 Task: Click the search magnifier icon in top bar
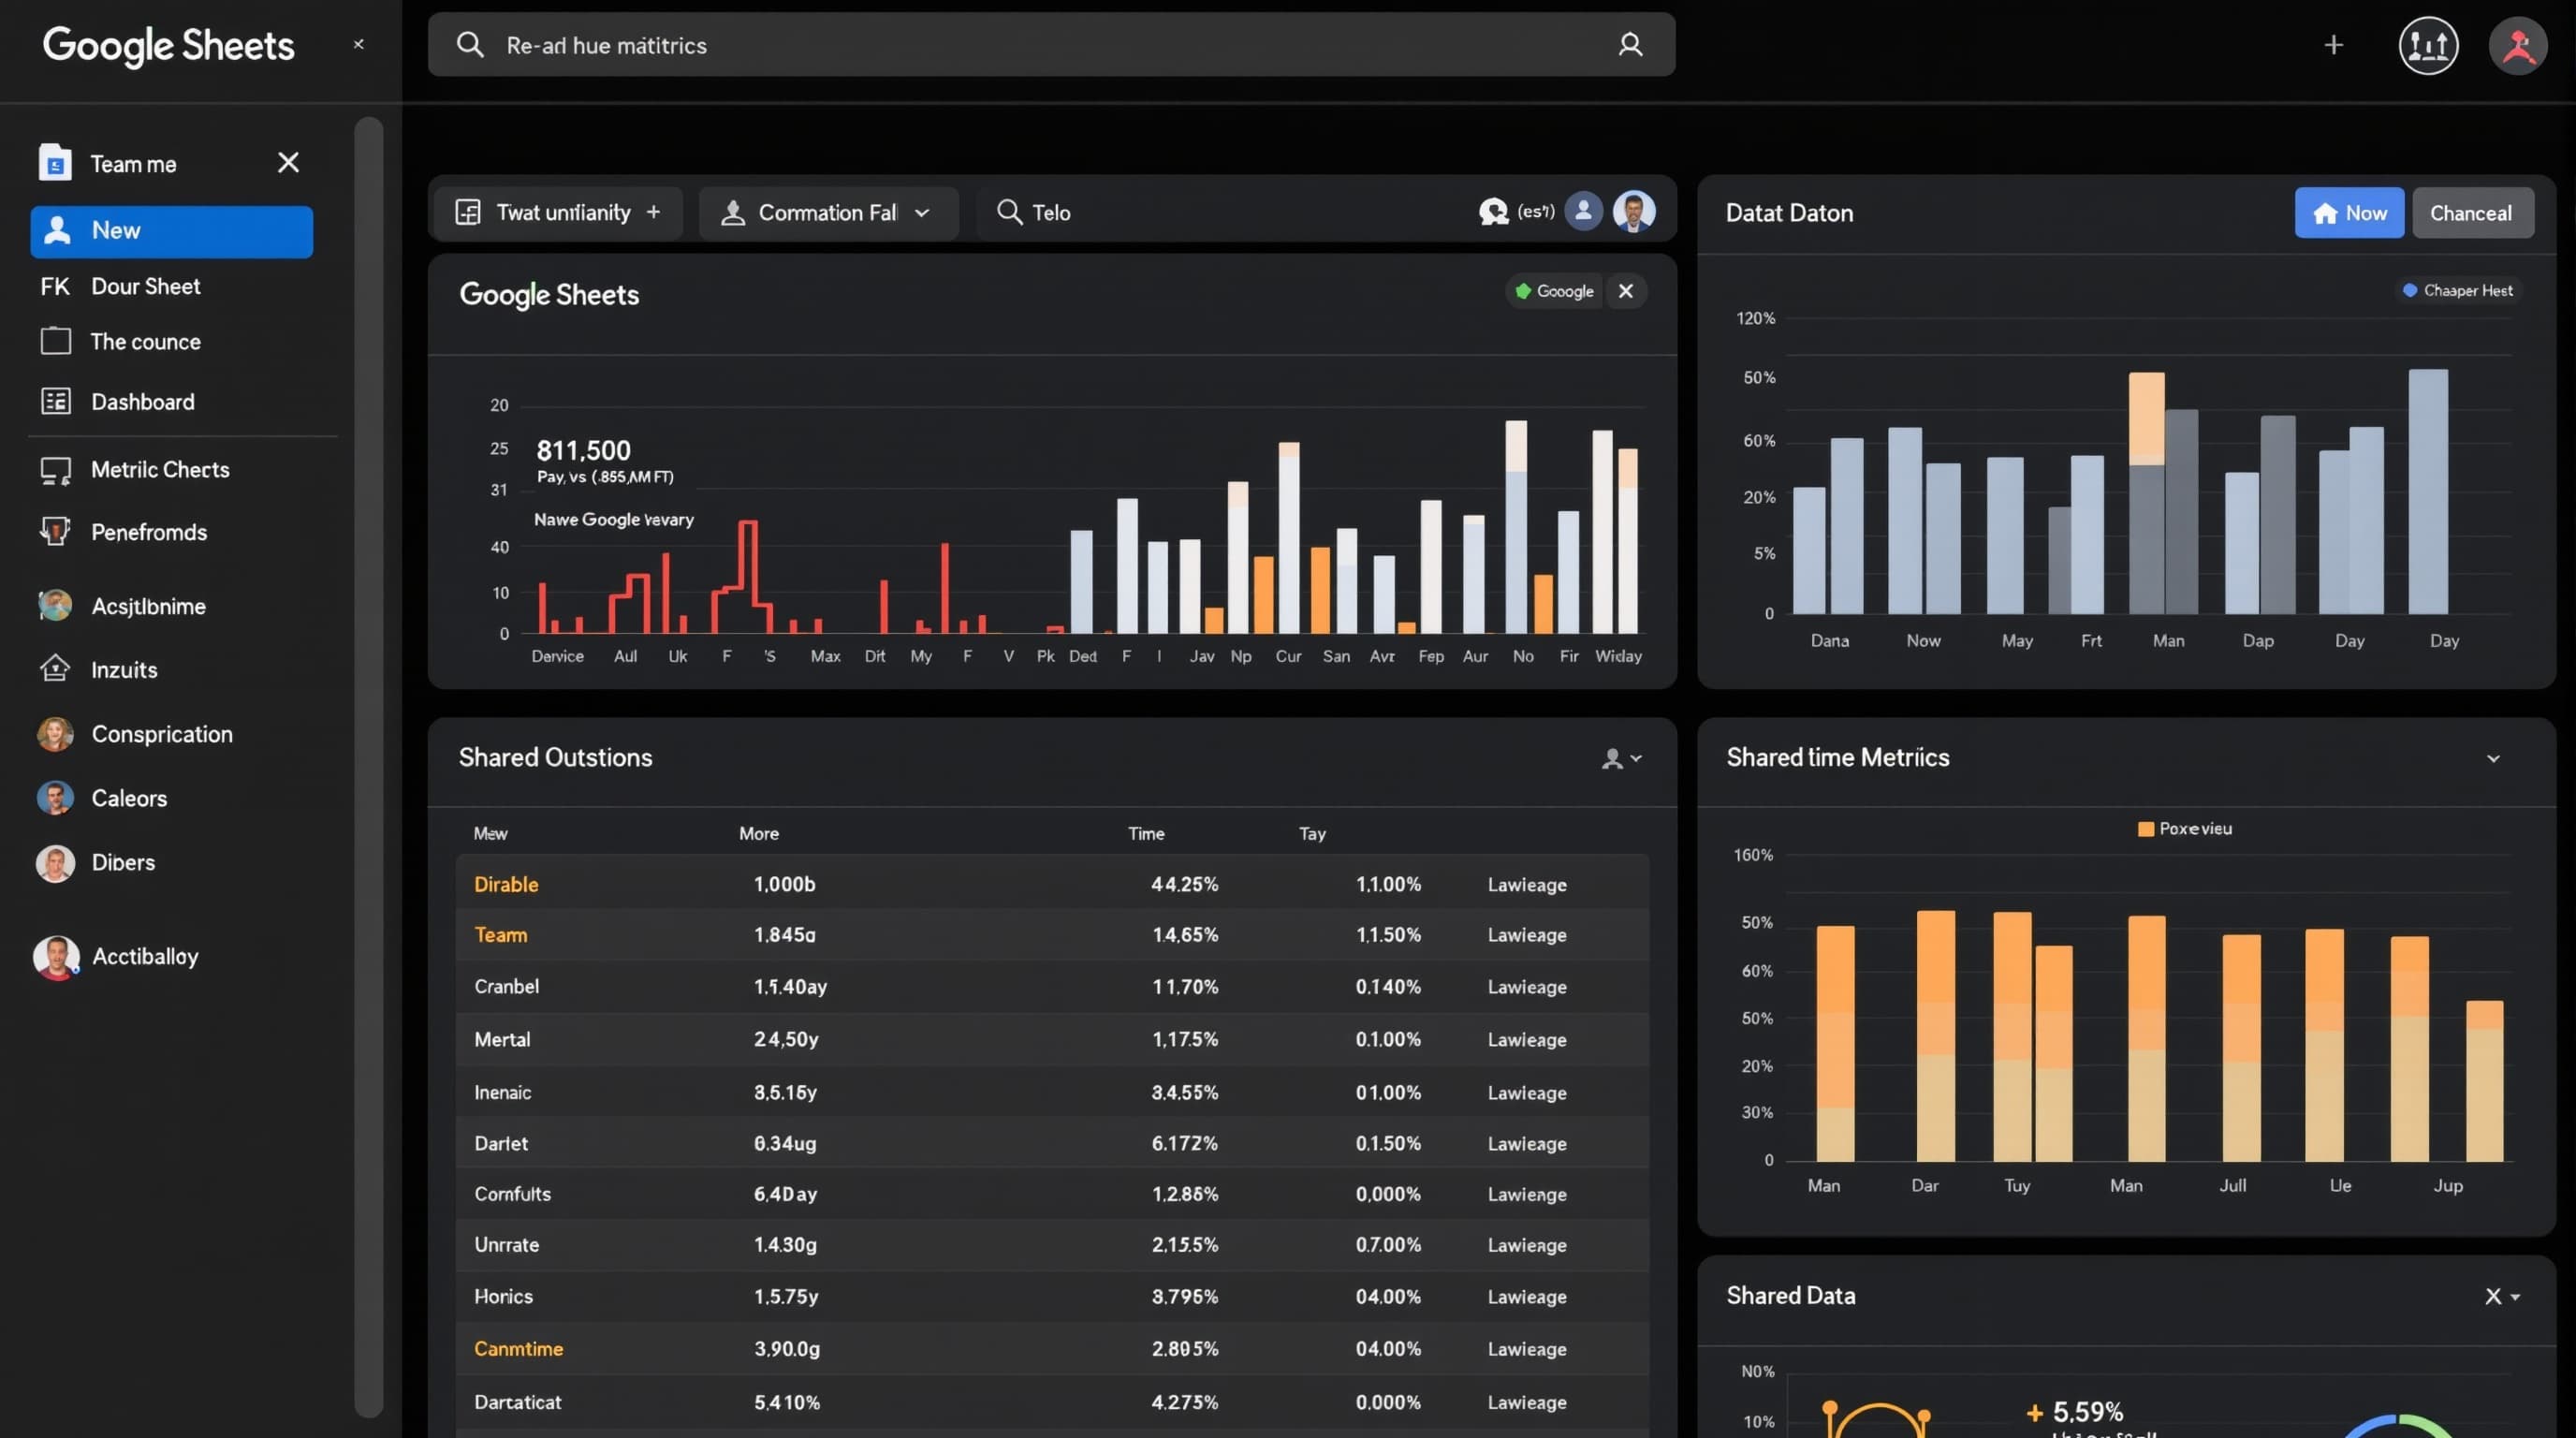coord(470,45)
